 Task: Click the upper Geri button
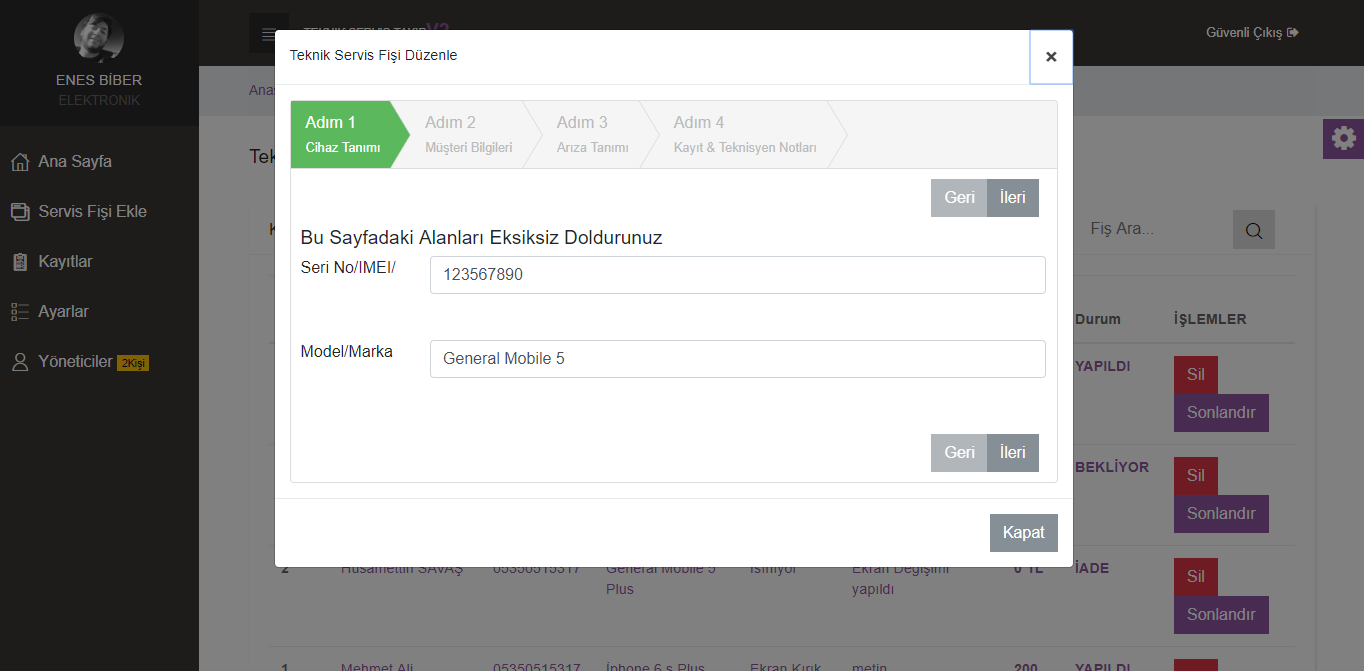959,198
